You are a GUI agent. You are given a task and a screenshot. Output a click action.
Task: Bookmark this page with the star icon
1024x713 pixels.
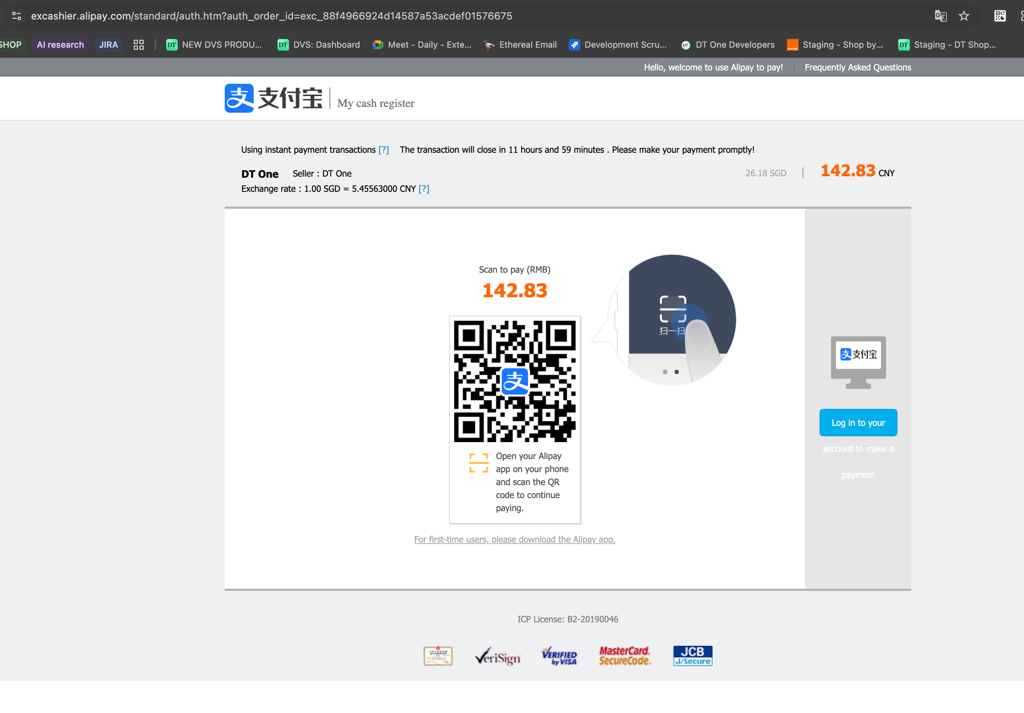click(964, 16)
